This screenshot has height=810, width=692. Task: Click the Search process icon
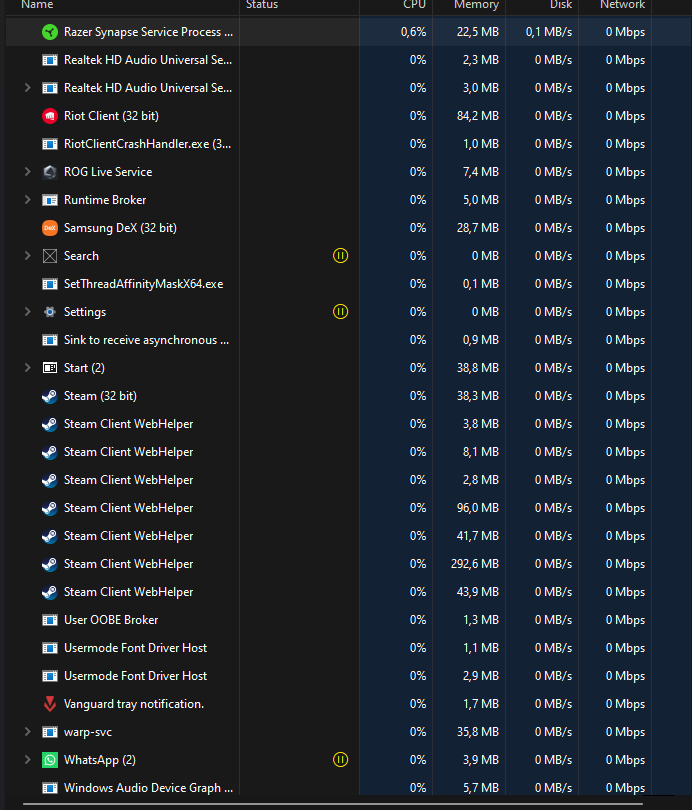click(x=50, y=256)
